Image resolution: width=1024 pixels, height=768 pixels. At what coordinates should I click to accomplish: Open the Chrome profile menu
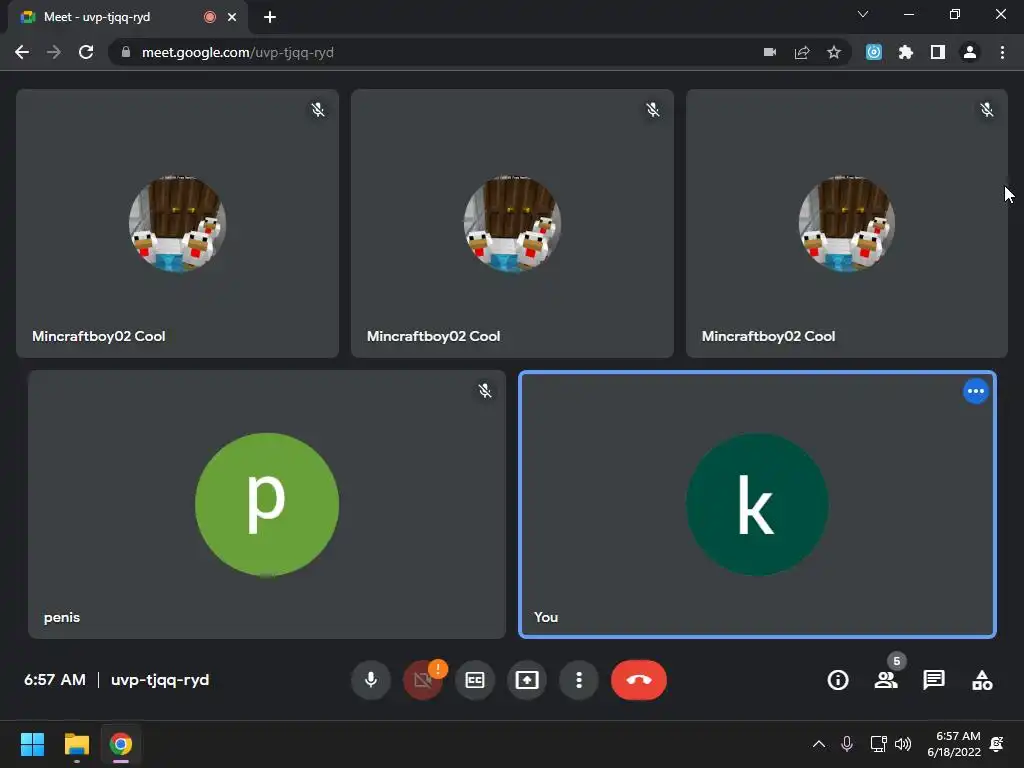[x=970, y=52]
